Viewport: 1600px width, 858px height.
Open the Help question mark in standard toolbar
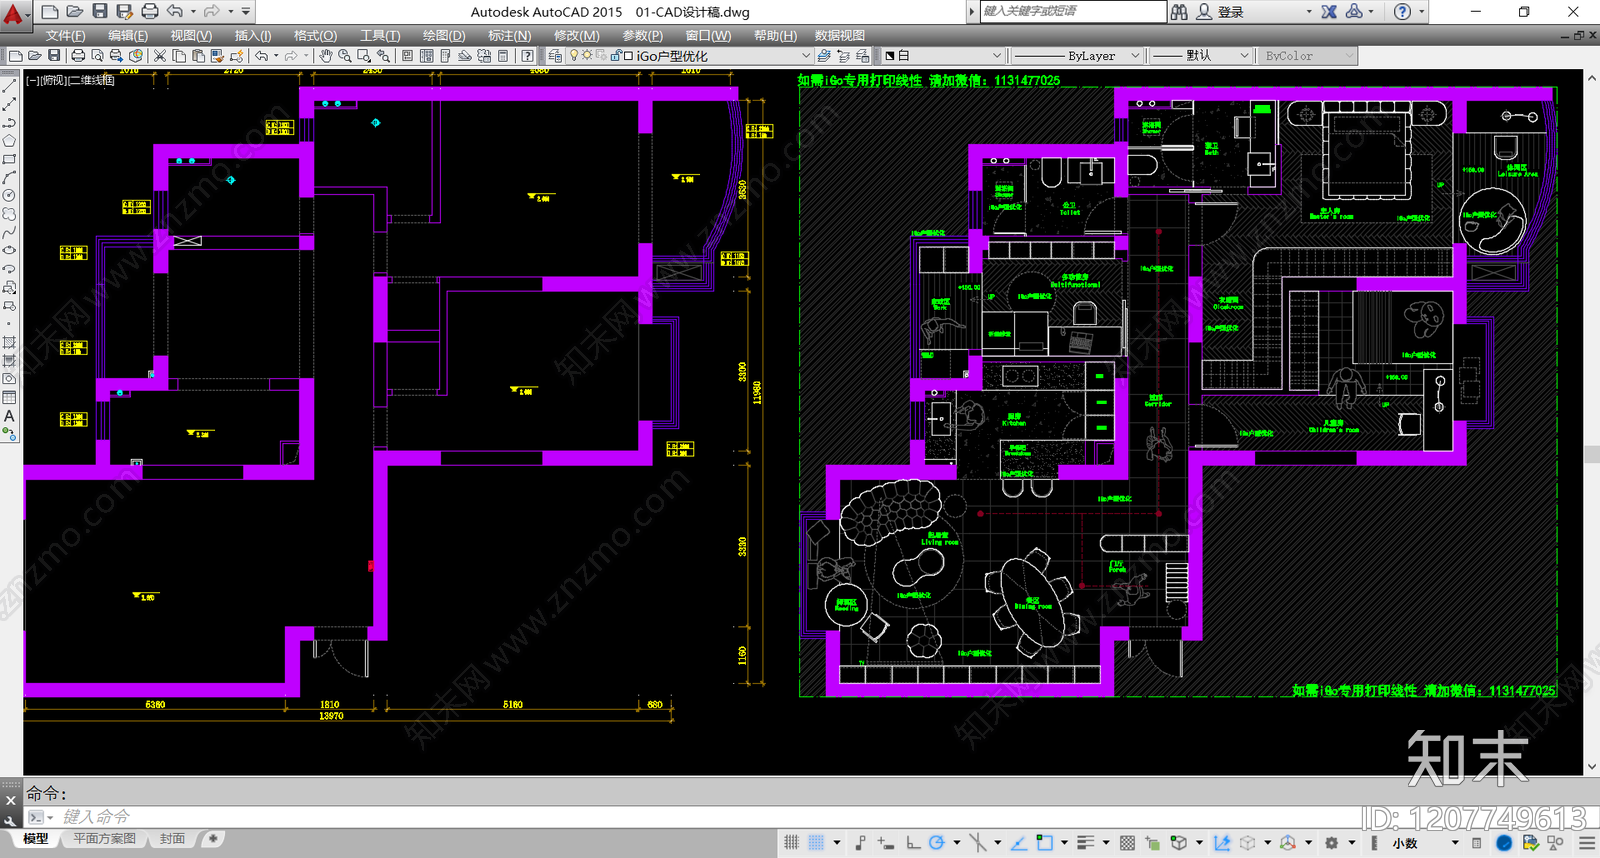[527, 56]
